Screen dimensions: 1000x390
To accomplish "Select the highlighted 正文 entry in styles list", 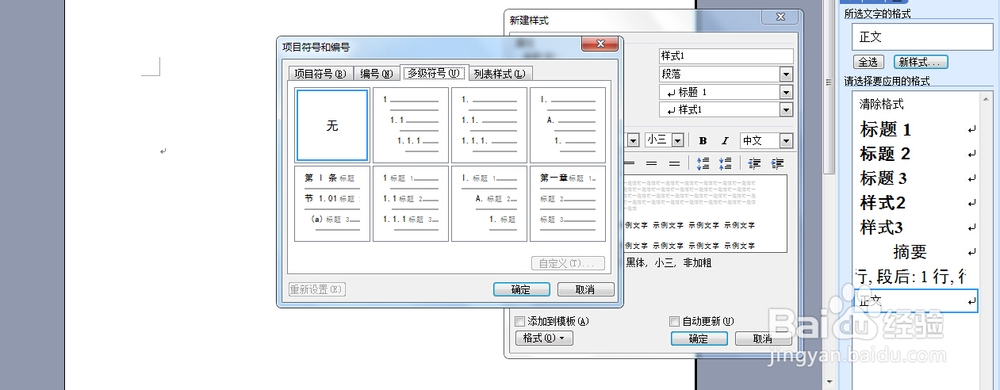I will [x=915, y=300].
